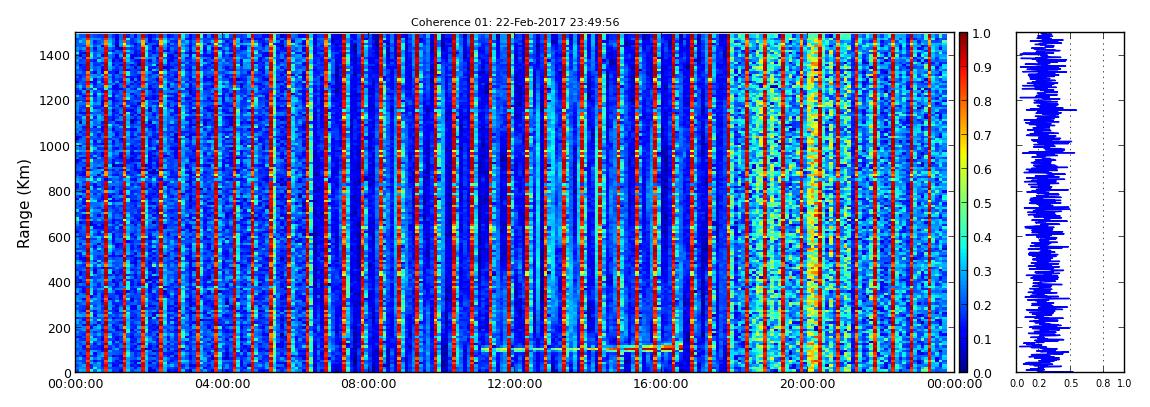Click the 04:00:00 time axis label

220,384
